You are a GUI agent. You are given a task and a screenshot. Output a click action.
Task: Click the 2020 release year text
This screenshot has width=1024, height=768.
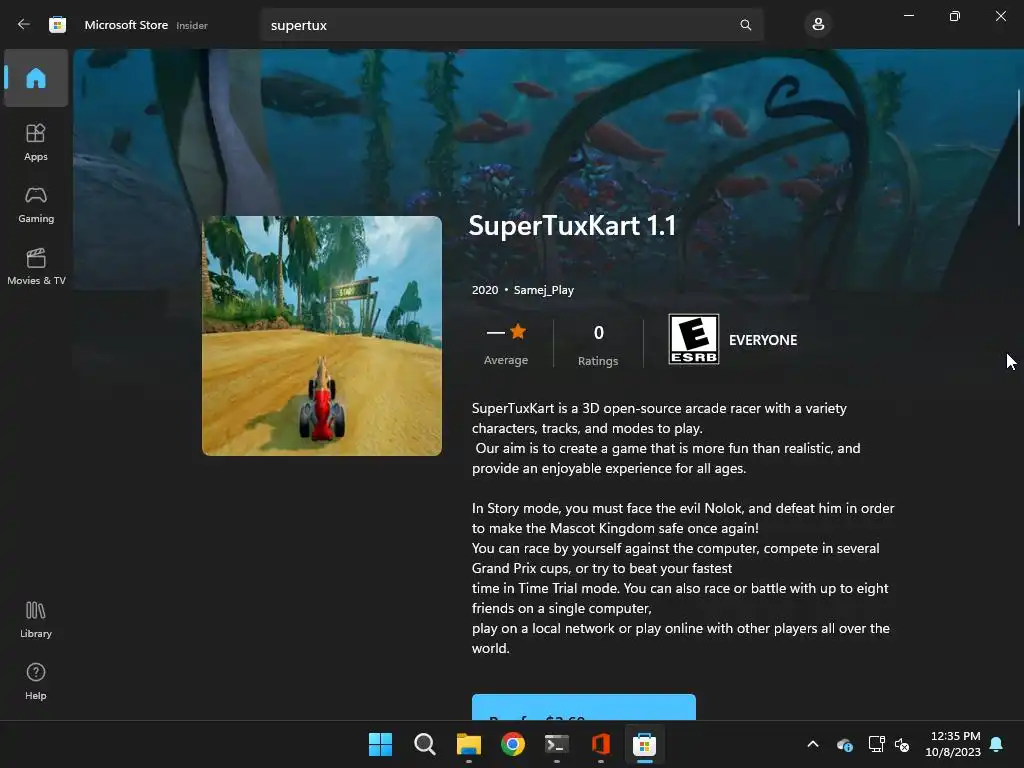click(x=485, y=290)
